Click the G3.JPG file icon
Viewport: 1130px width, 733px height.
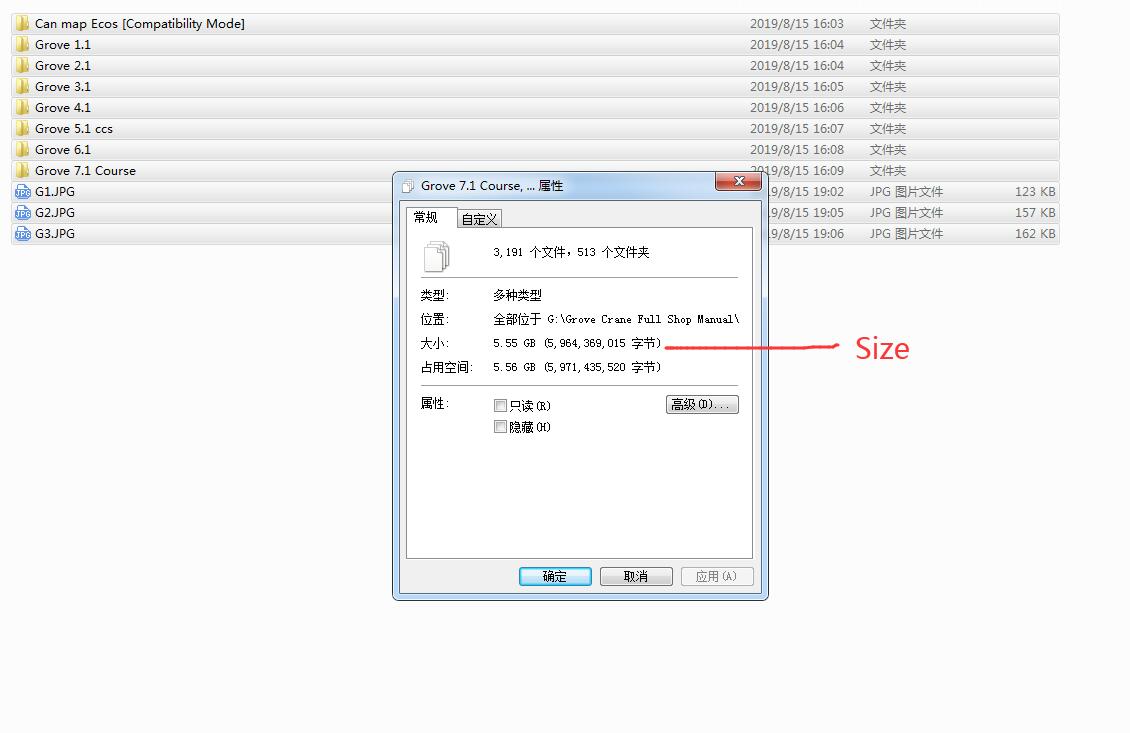click(22, 233)
